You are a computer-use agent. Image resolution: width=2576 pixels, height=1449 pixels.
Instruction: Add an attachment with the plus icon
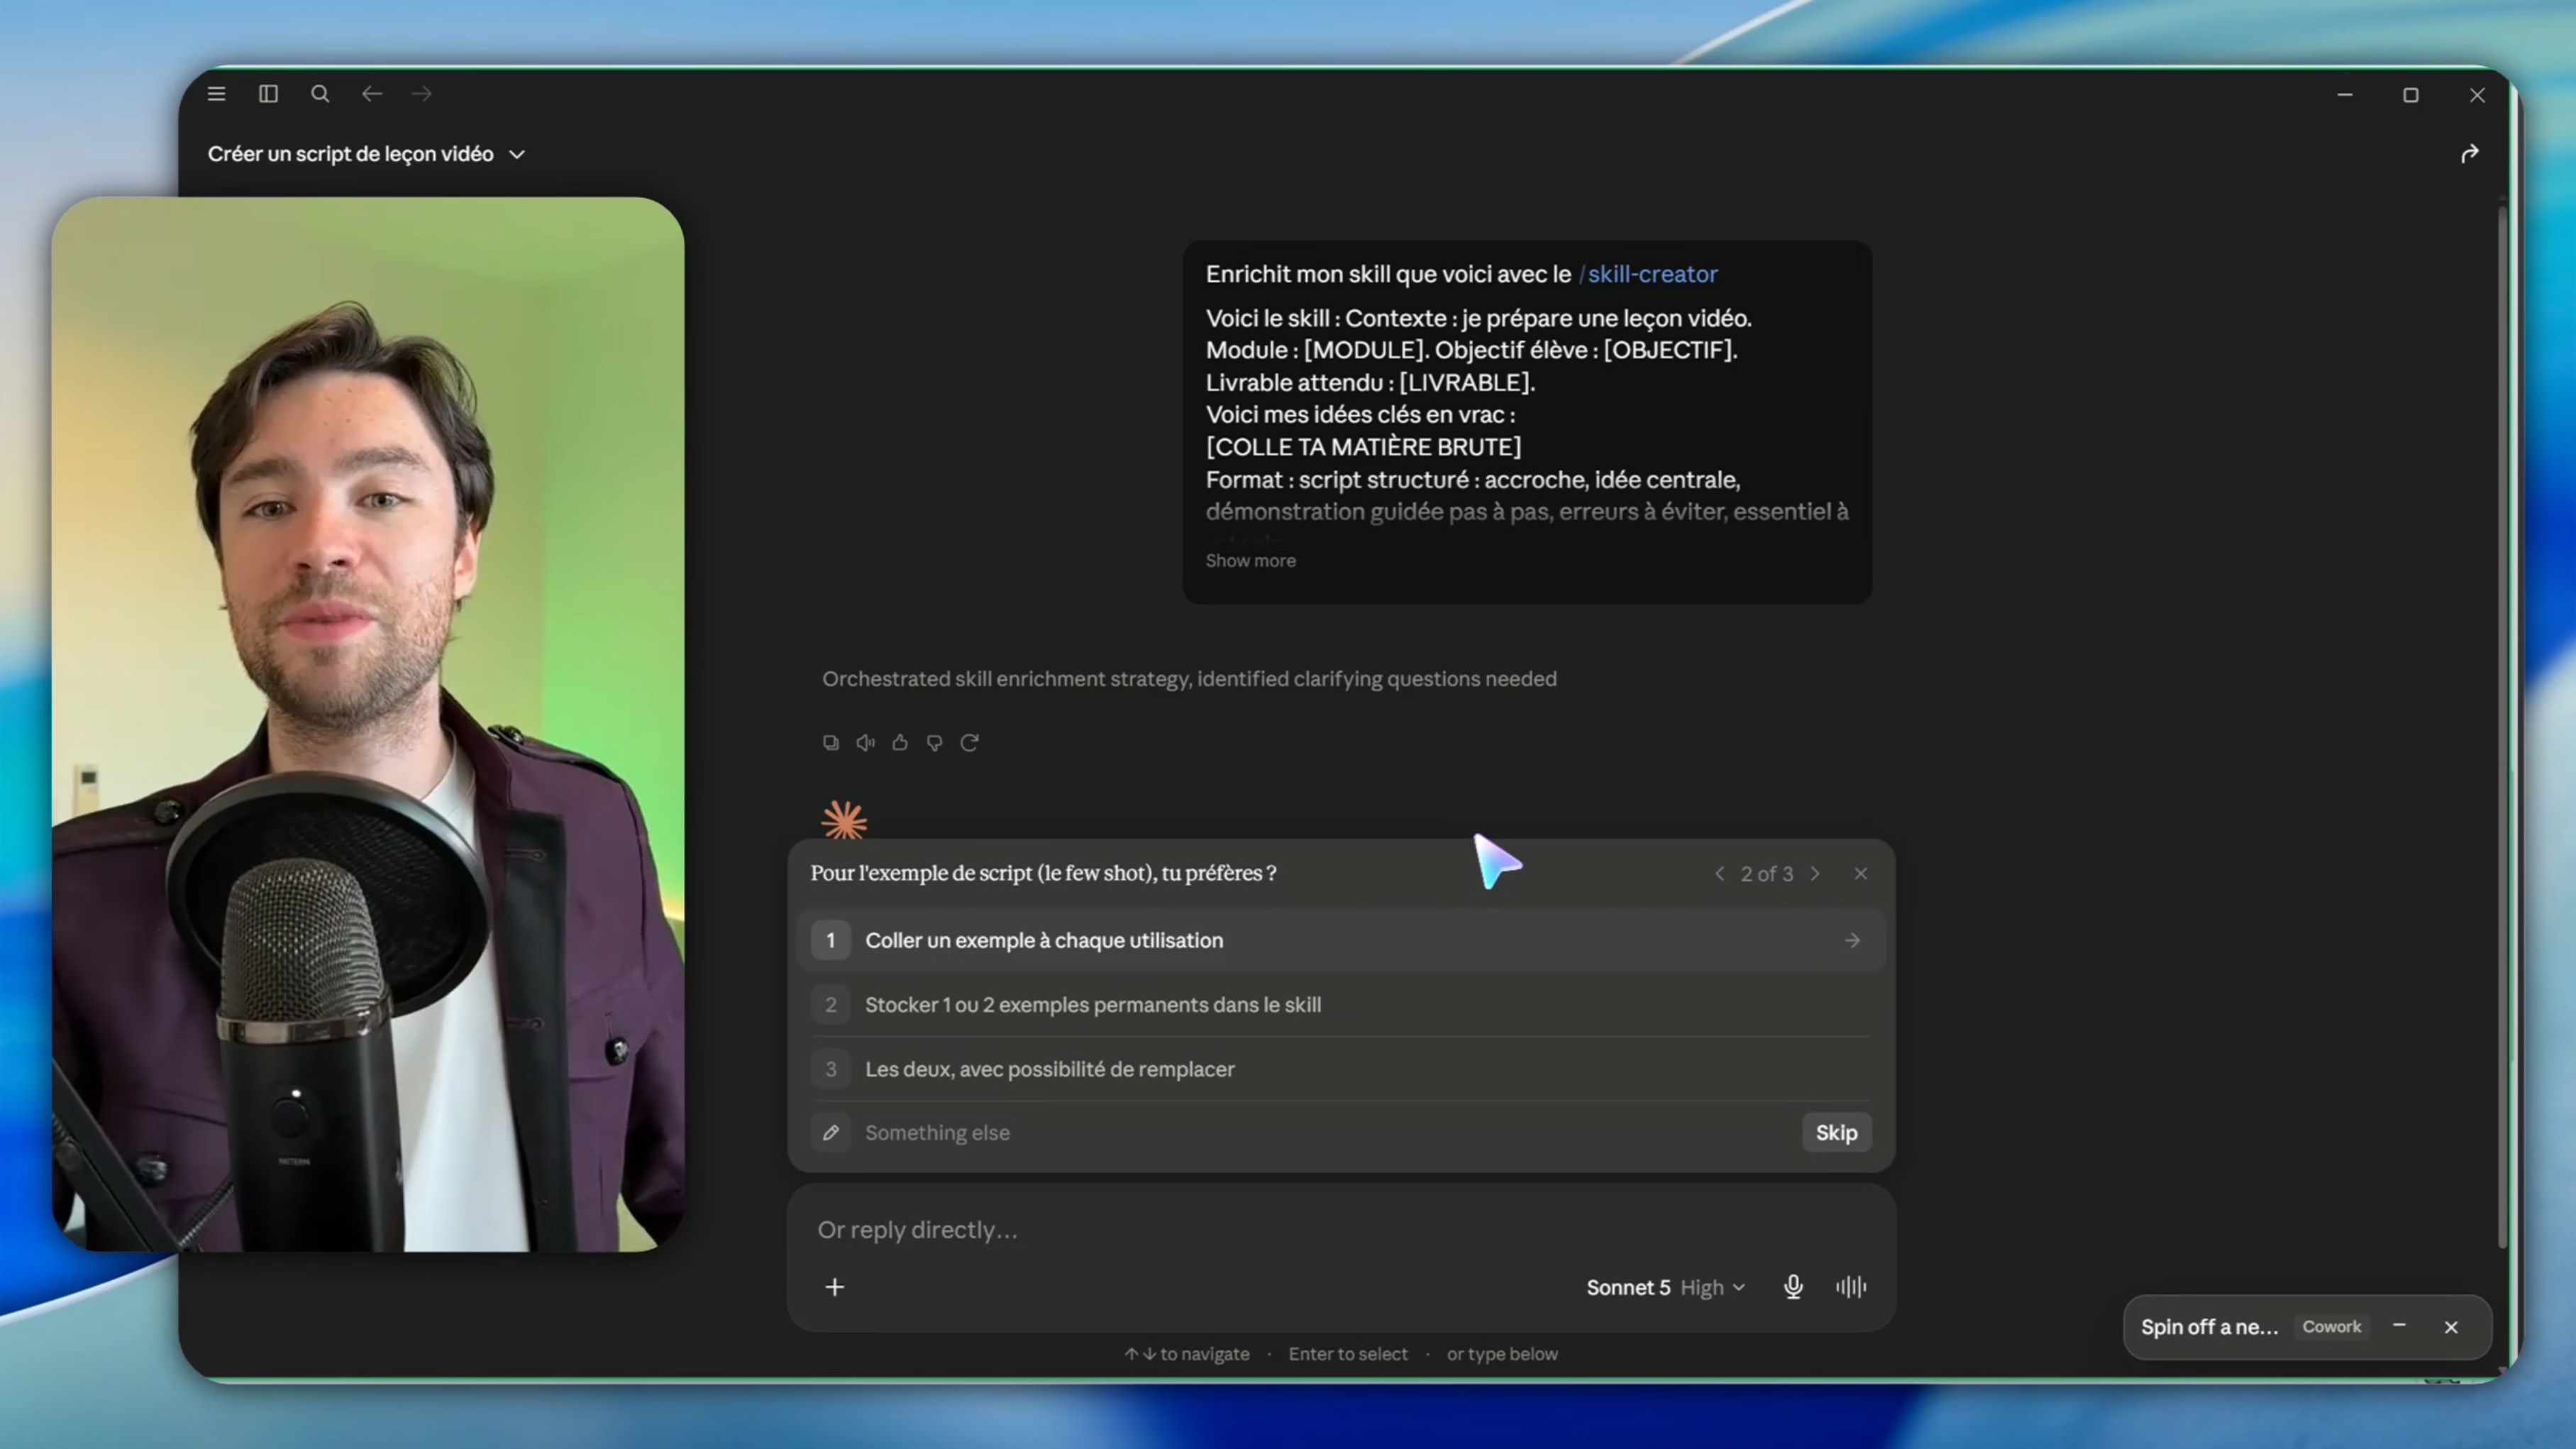(835, 1288)
